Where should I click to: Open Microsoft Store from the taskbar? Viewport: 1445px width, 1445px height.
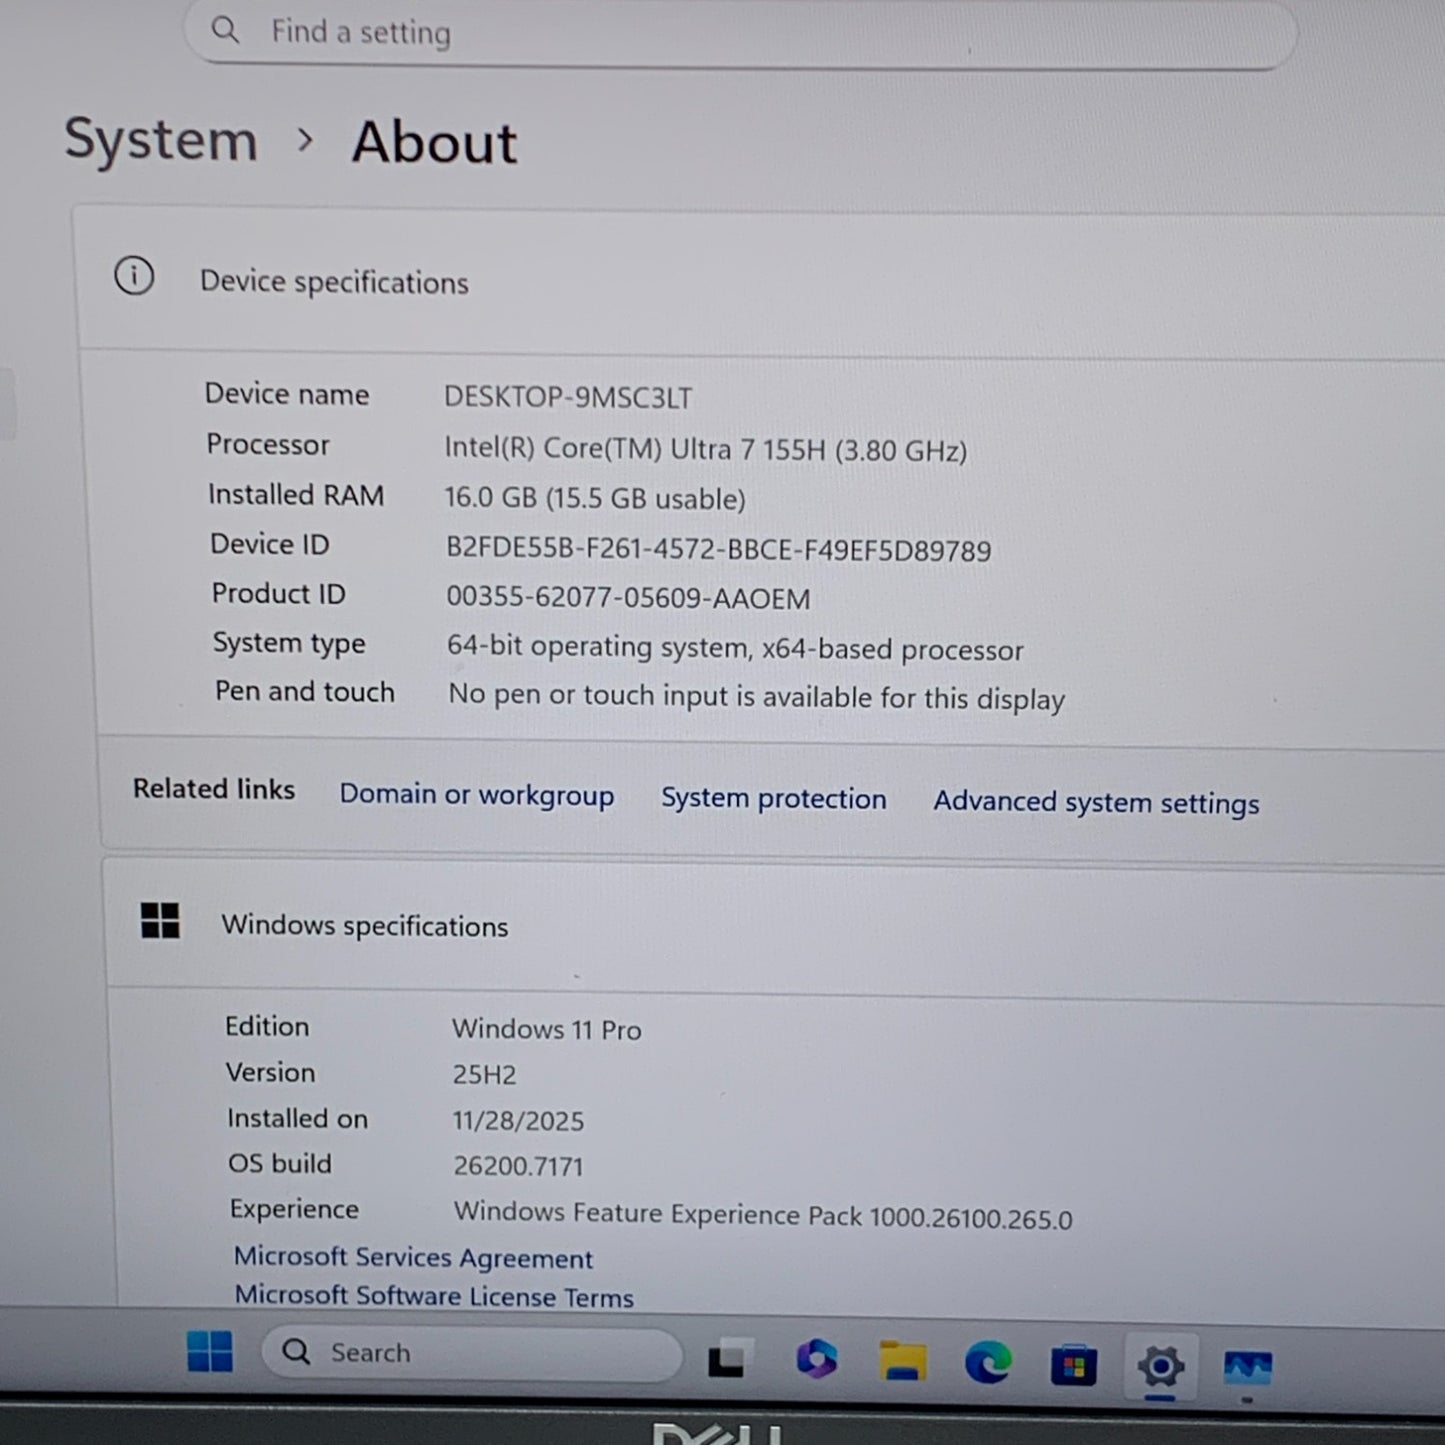[1073, 1365]
